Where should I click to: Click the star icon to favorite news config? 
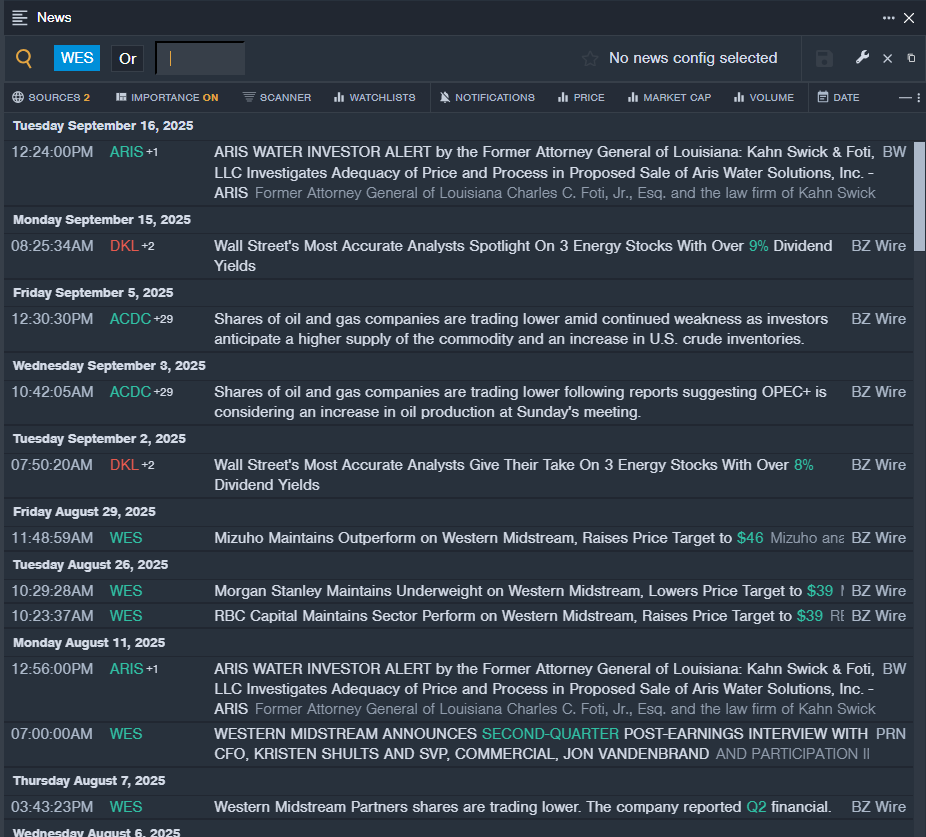pyautogui.click(x=590, y=58)
